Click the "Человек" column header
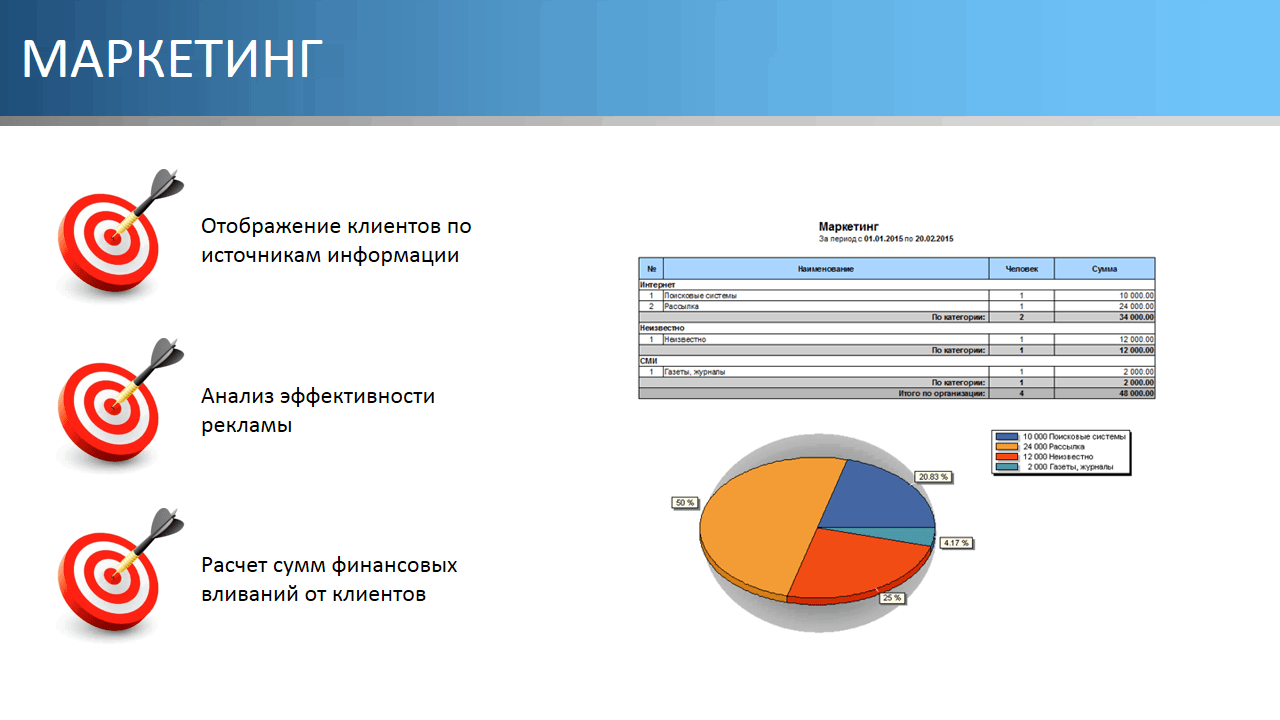Viewport: 1280px width, 720px height. (1022, 269)
